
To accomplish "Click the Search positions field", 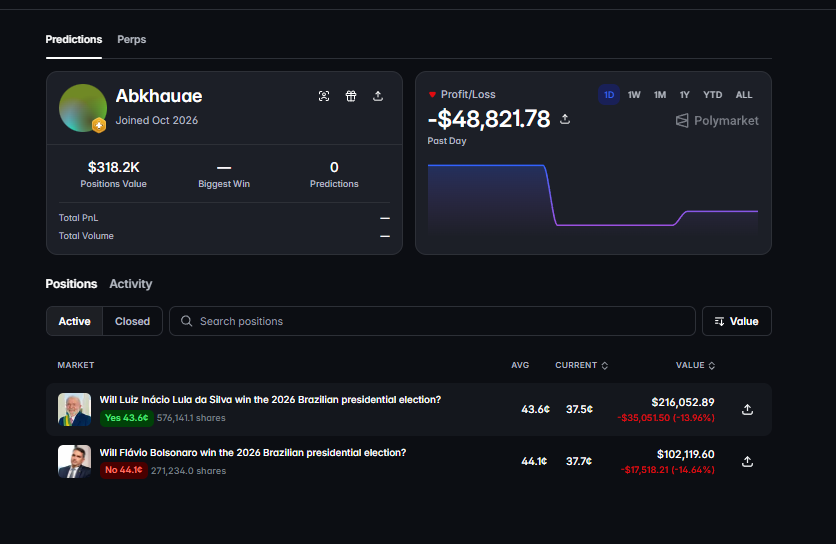I will pos(432,321).
